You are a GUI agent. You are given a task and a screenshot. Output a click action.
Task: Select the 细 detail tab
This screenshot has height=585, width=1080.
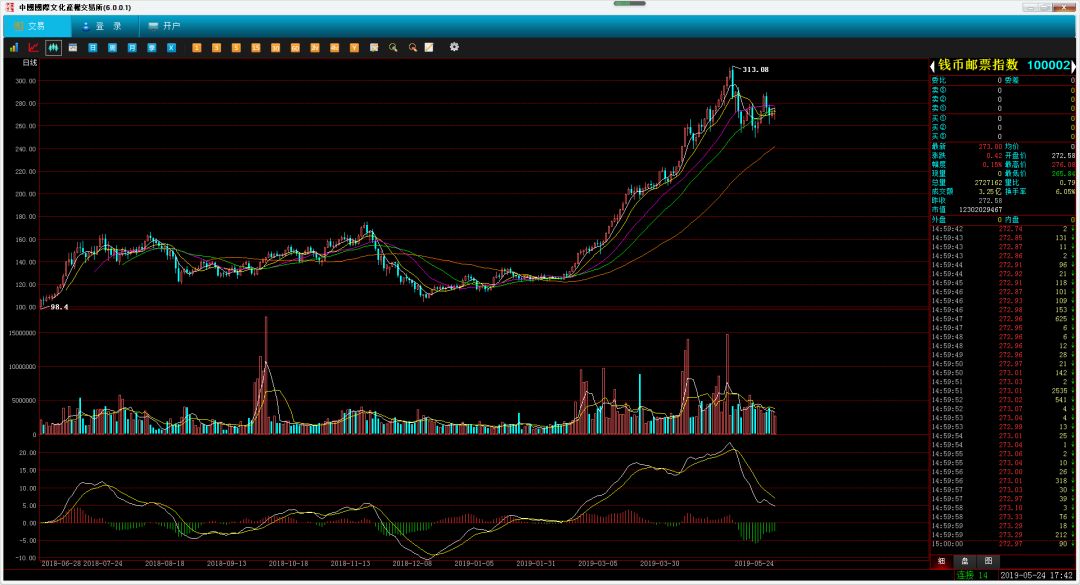942,562
